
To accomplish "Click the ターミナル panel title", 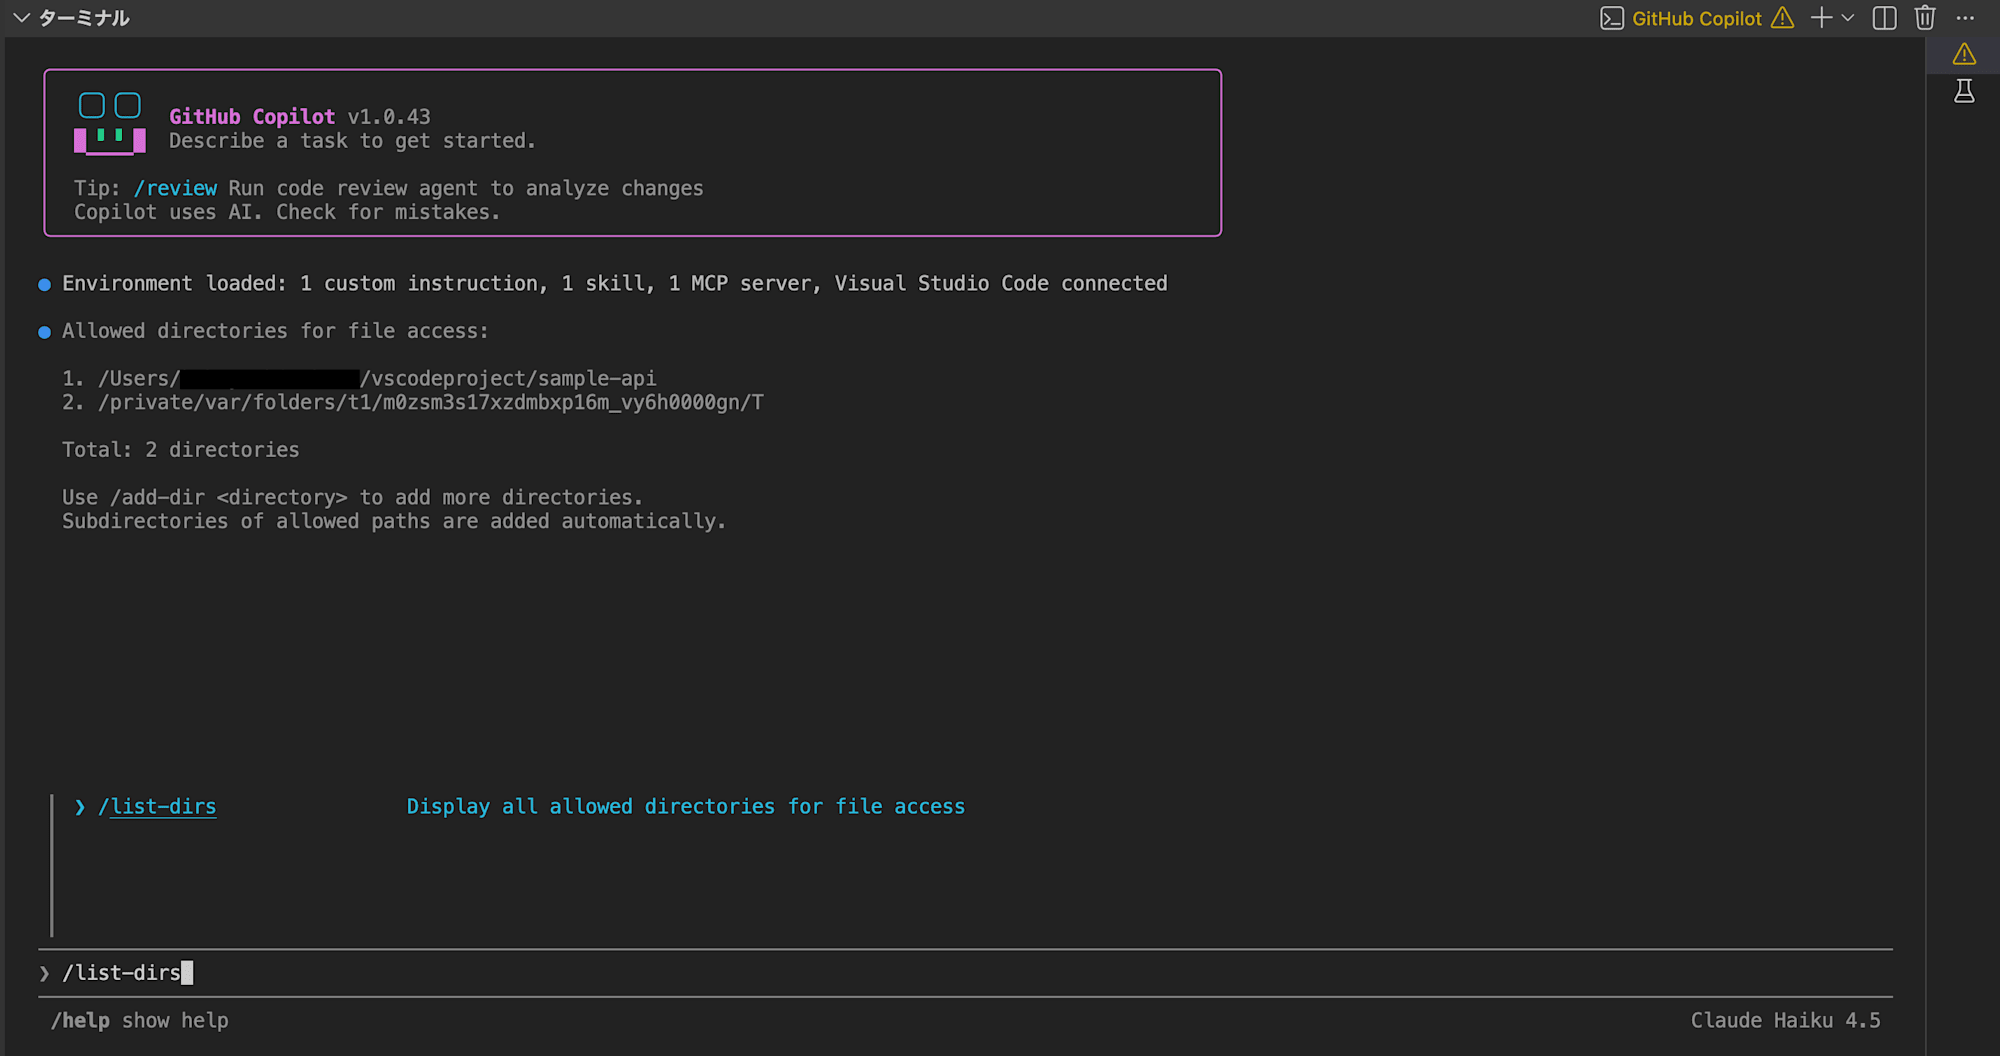I will point(84,18).
